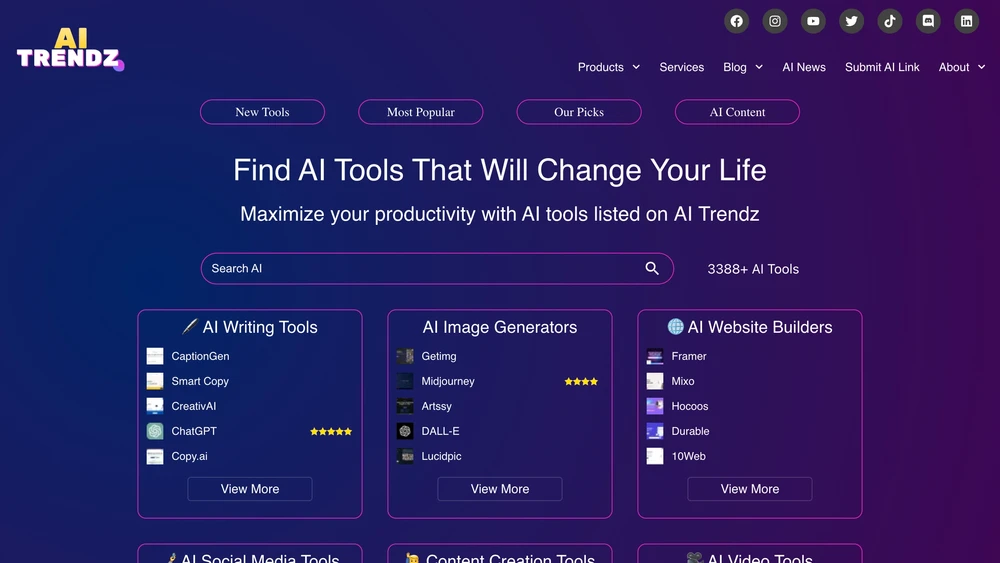Select the Most Popular filter button

point(420,112)
